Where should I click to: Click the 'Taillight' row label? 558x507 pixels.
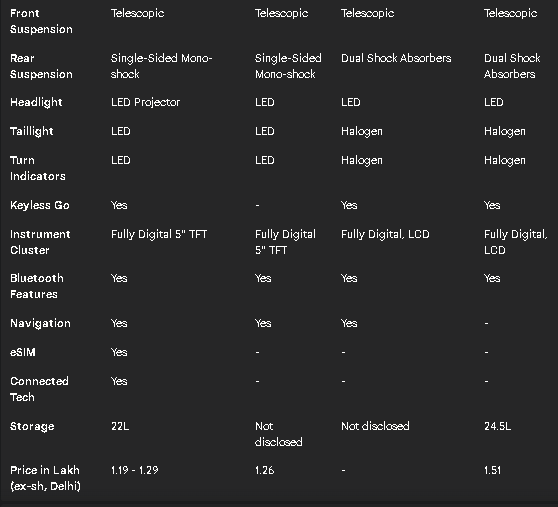(x=32, y=131)
